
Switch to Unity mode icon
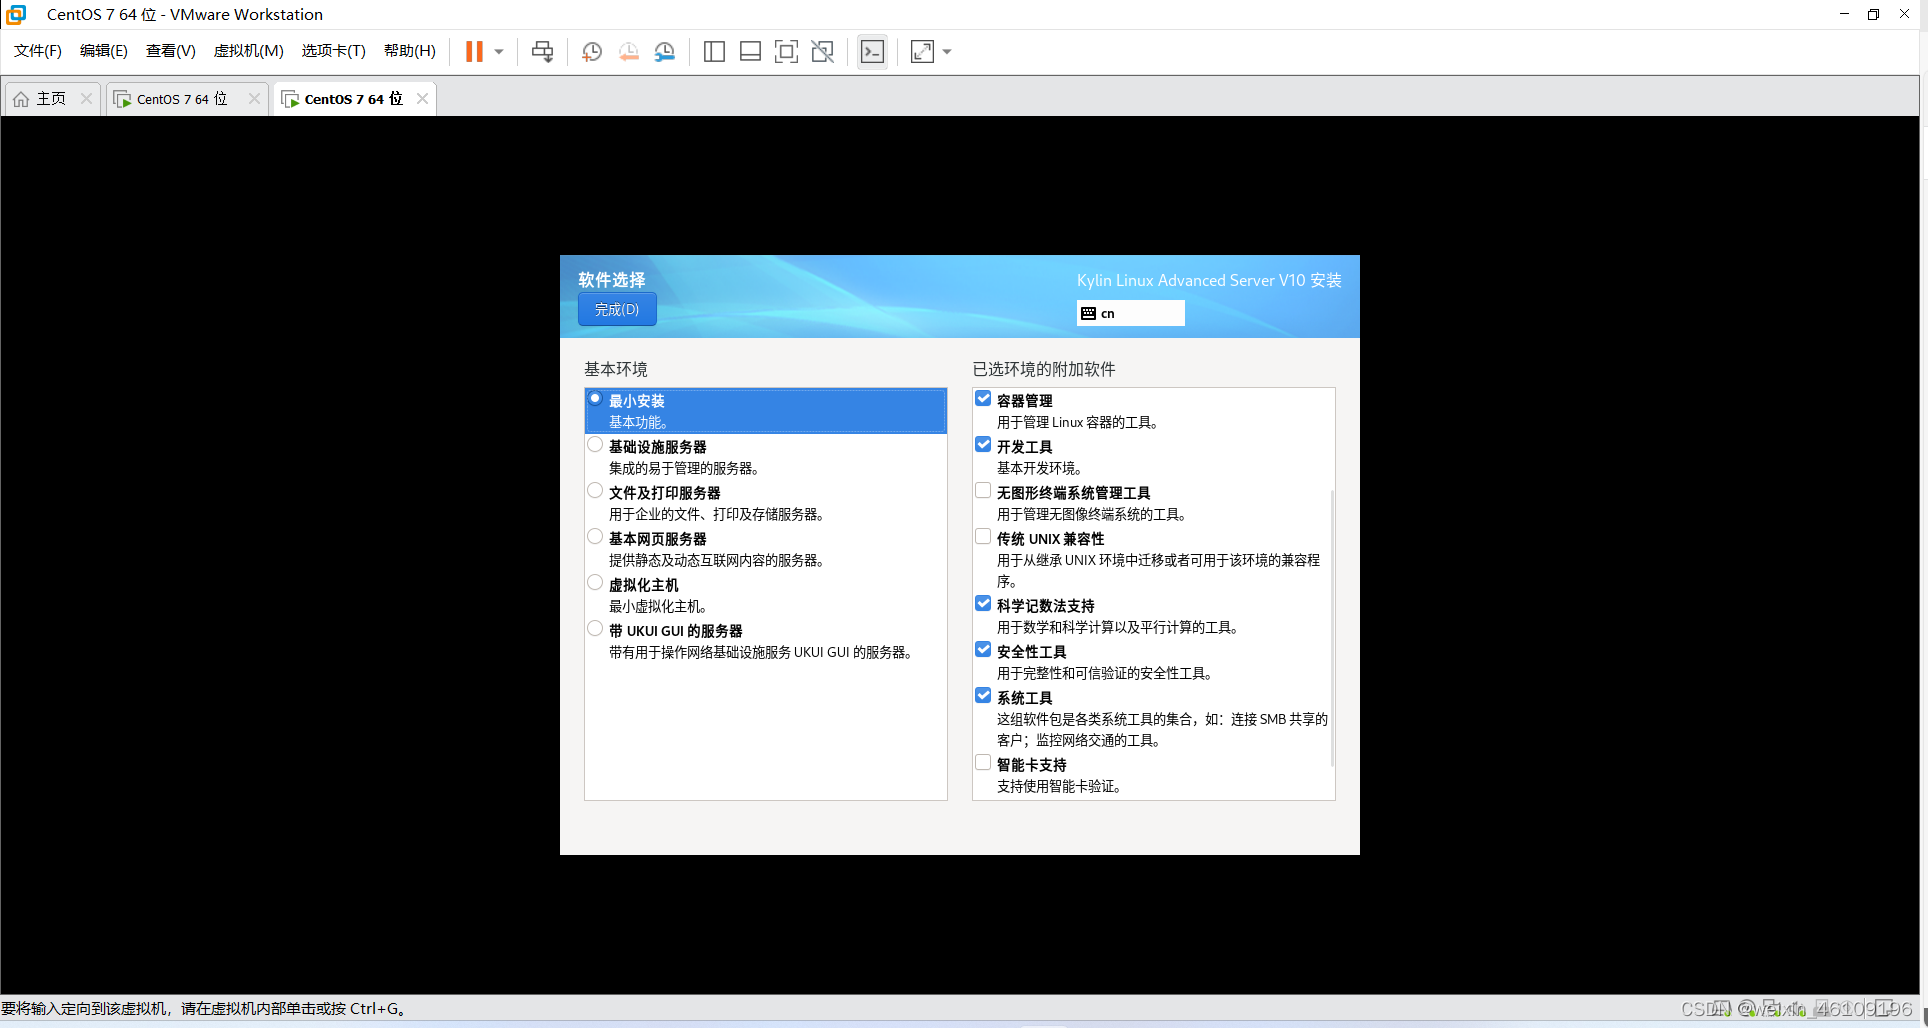[x=822, y=51]
